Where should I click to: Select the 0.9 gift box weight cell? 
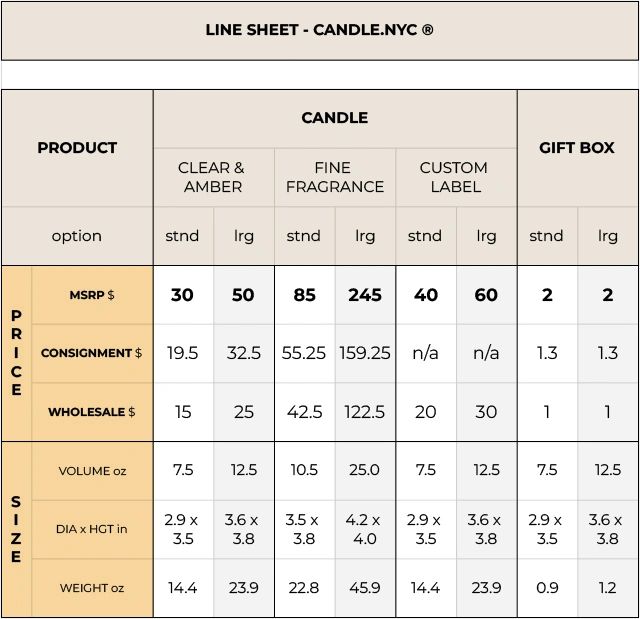click(x=547, y=588)
